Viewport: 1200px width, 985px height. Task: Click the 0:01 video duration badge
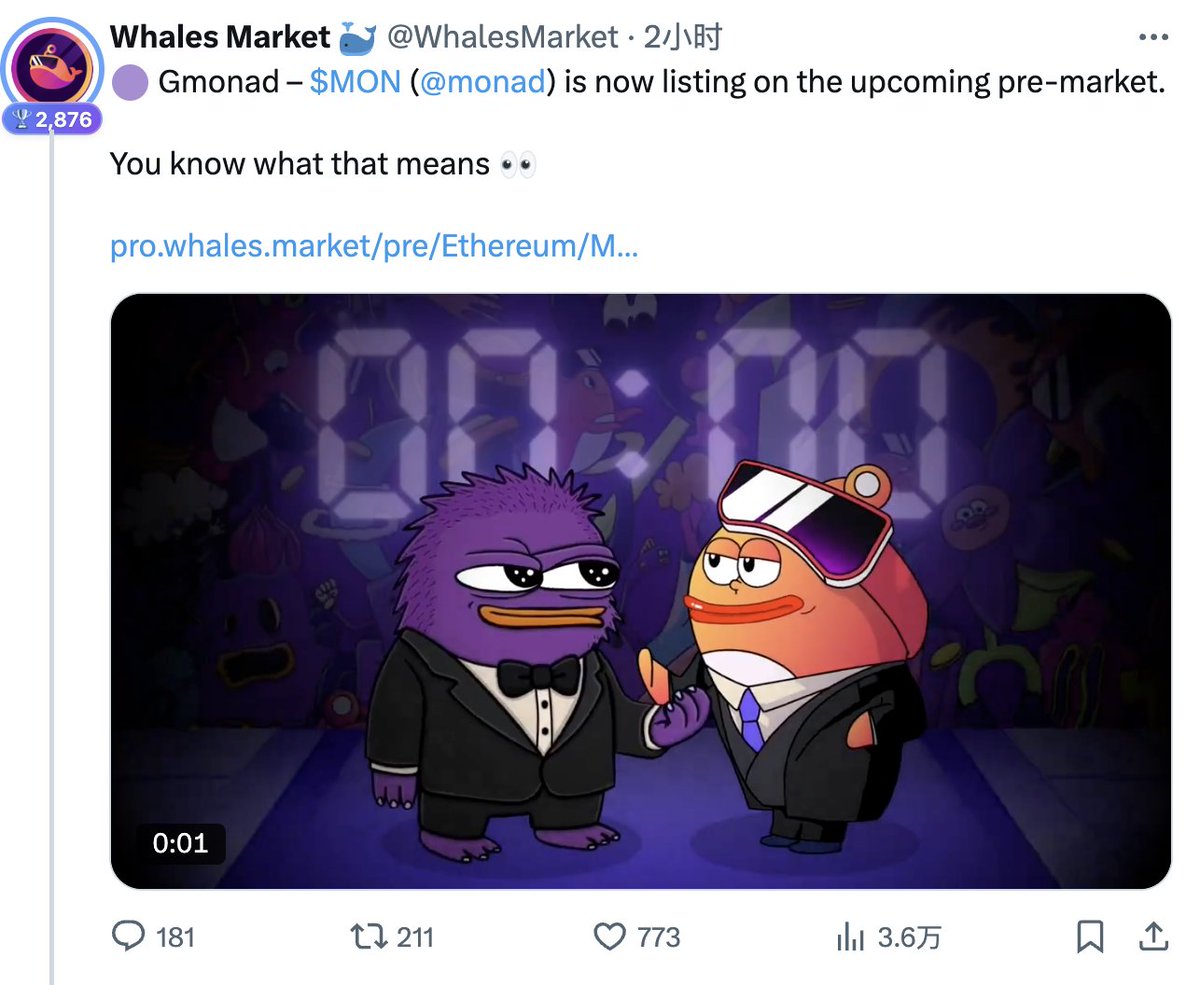click(180, 843)
